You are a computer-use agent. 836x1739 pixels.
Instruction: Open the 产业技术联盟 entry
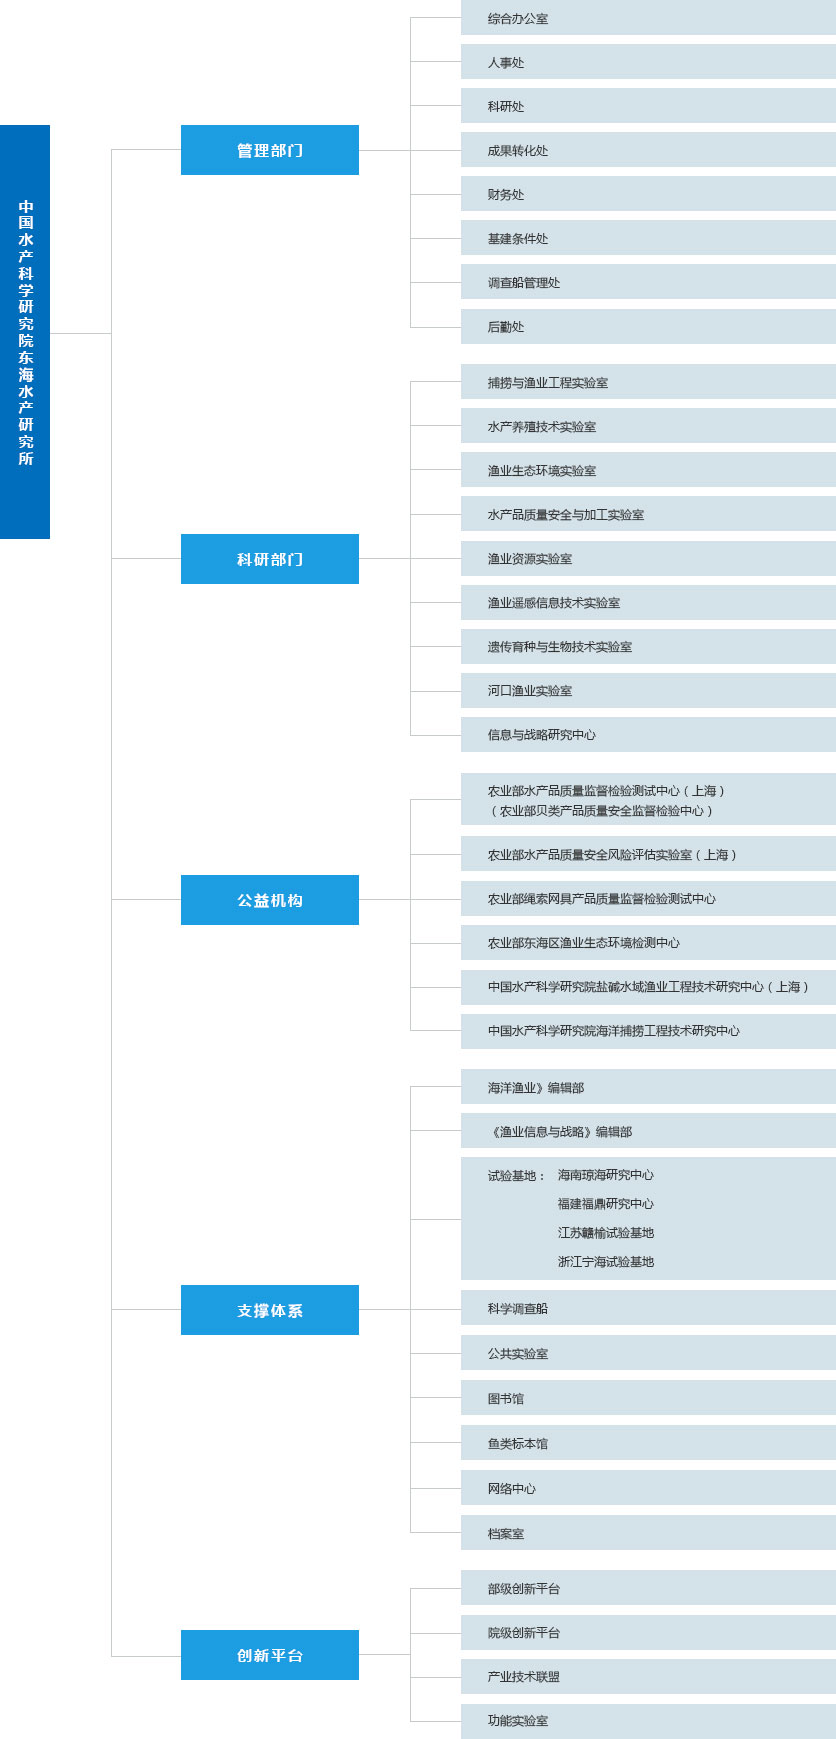[648, 1676]
